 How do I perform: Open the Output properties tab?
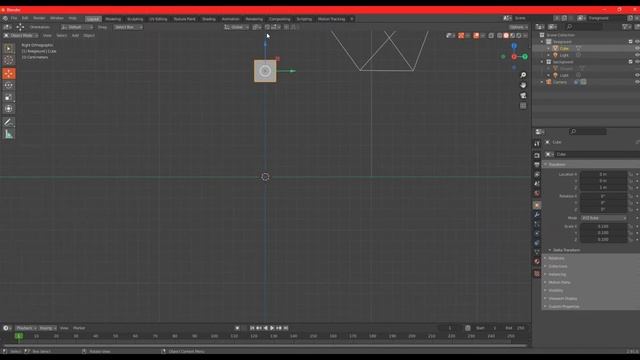coord(537,165)
